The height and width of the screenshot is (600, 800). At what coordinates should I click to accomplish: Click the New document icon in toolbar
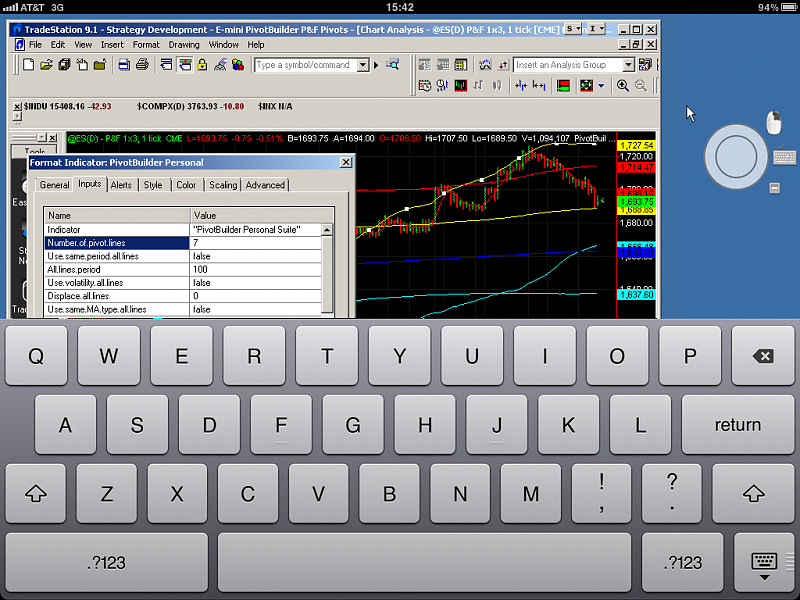28,65
